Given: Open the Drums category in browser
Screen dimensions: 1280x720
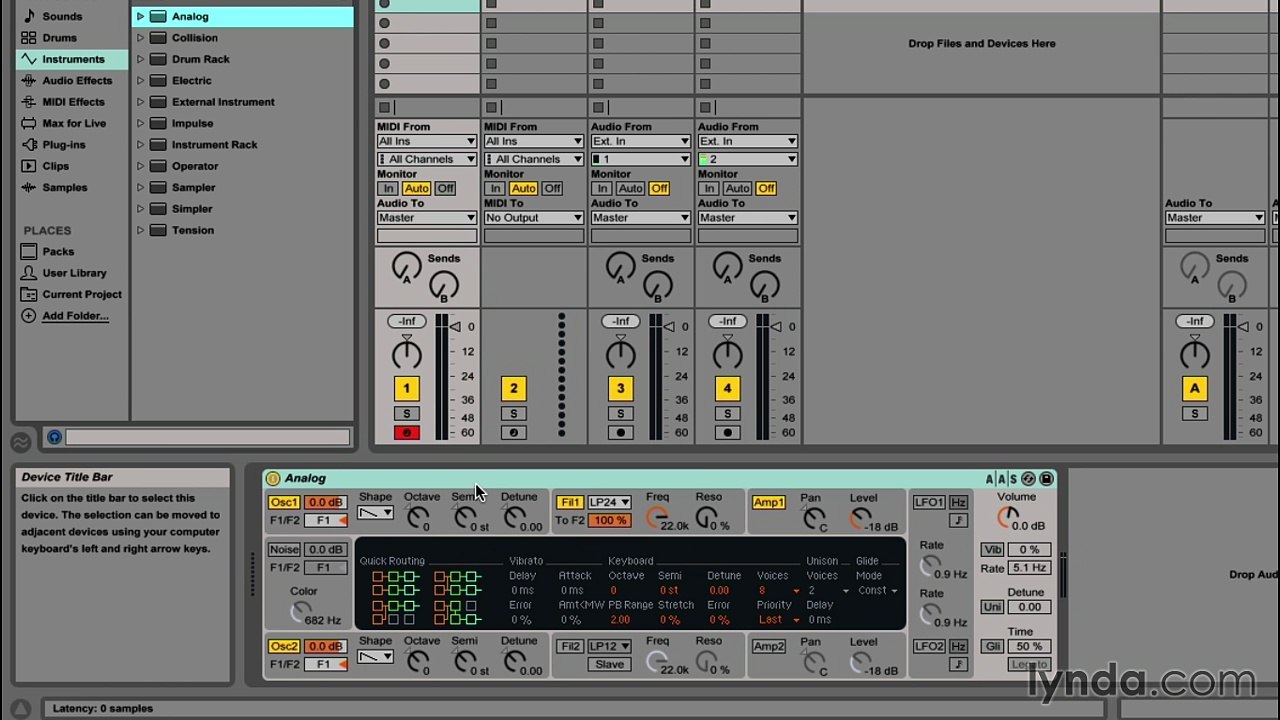Looking at the screenshot, I should click(59, 38).
